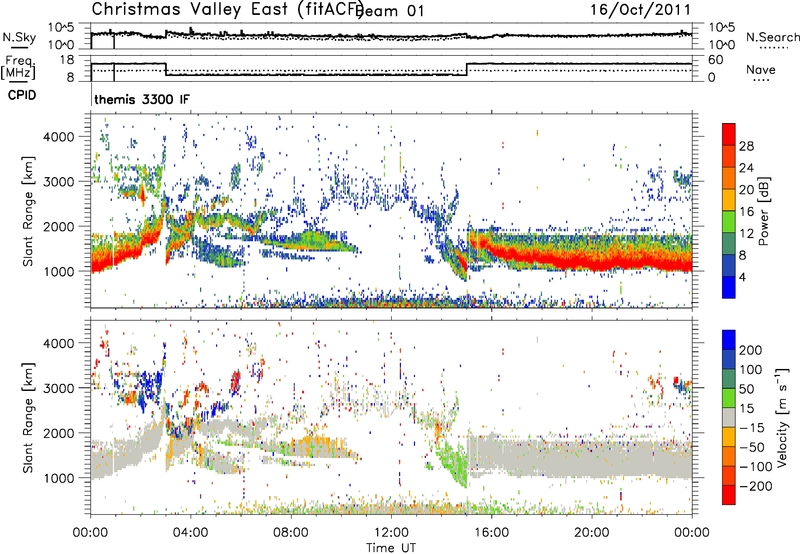Click the '04:00' time tick label
The width and height of the screenshot is (800, 554).
[x=190, y=533]
